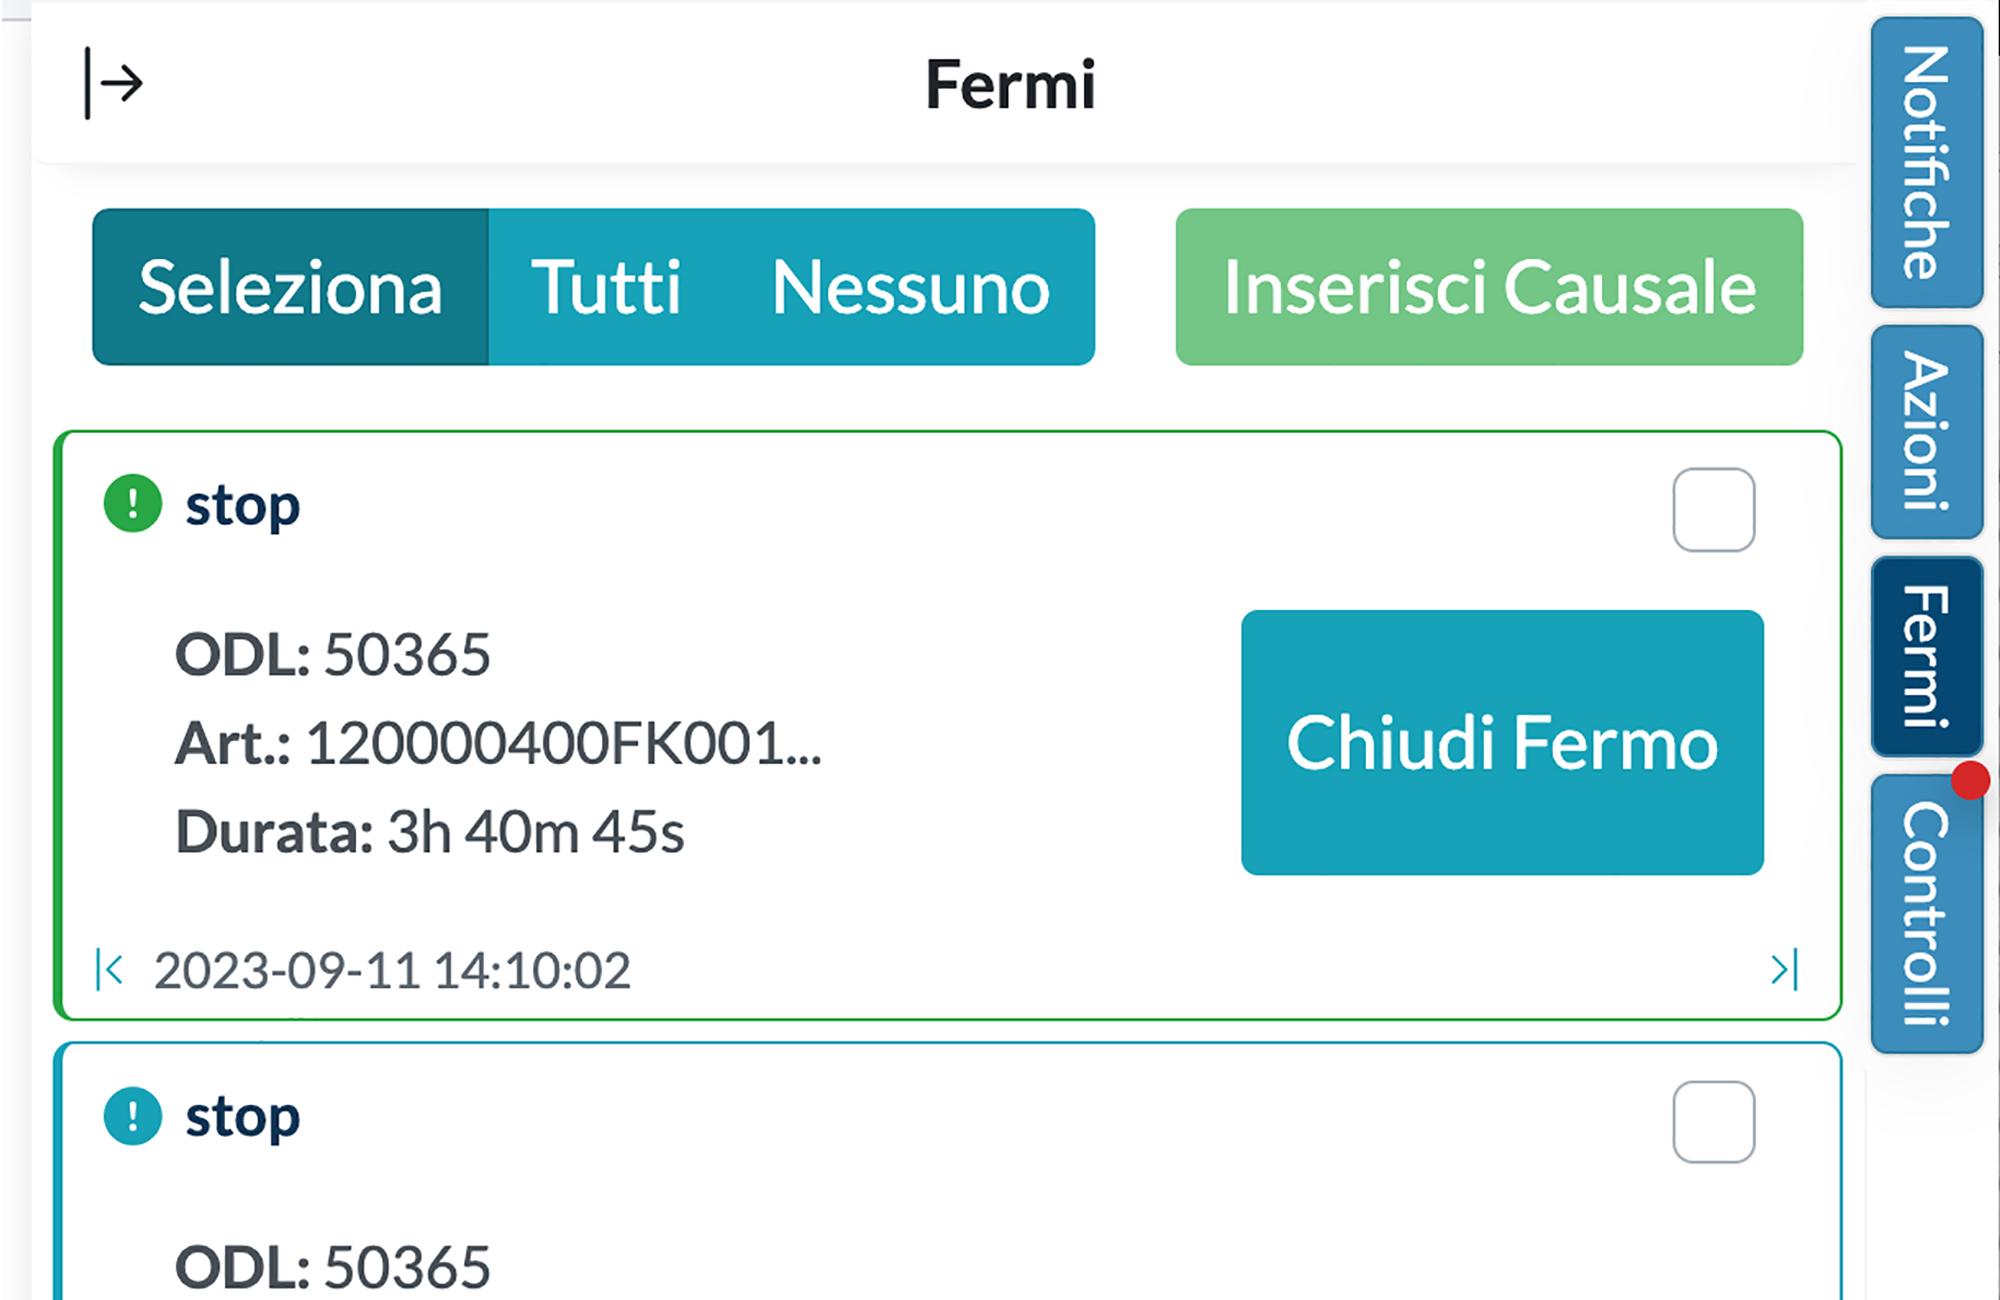Click green alert icon on first stop
This screenshot has width=2000, height=1300.
133,503
